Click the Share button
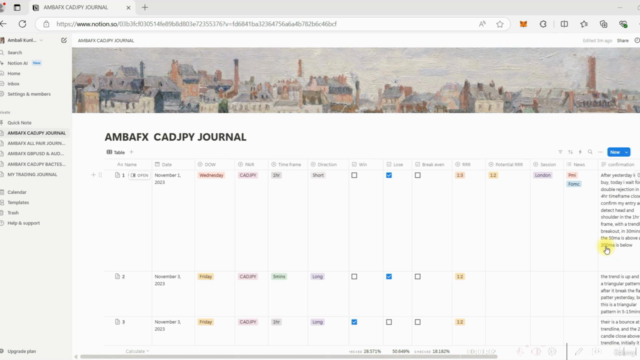The width and height of the screenshot is (640, 360). [x=622, y=40]
